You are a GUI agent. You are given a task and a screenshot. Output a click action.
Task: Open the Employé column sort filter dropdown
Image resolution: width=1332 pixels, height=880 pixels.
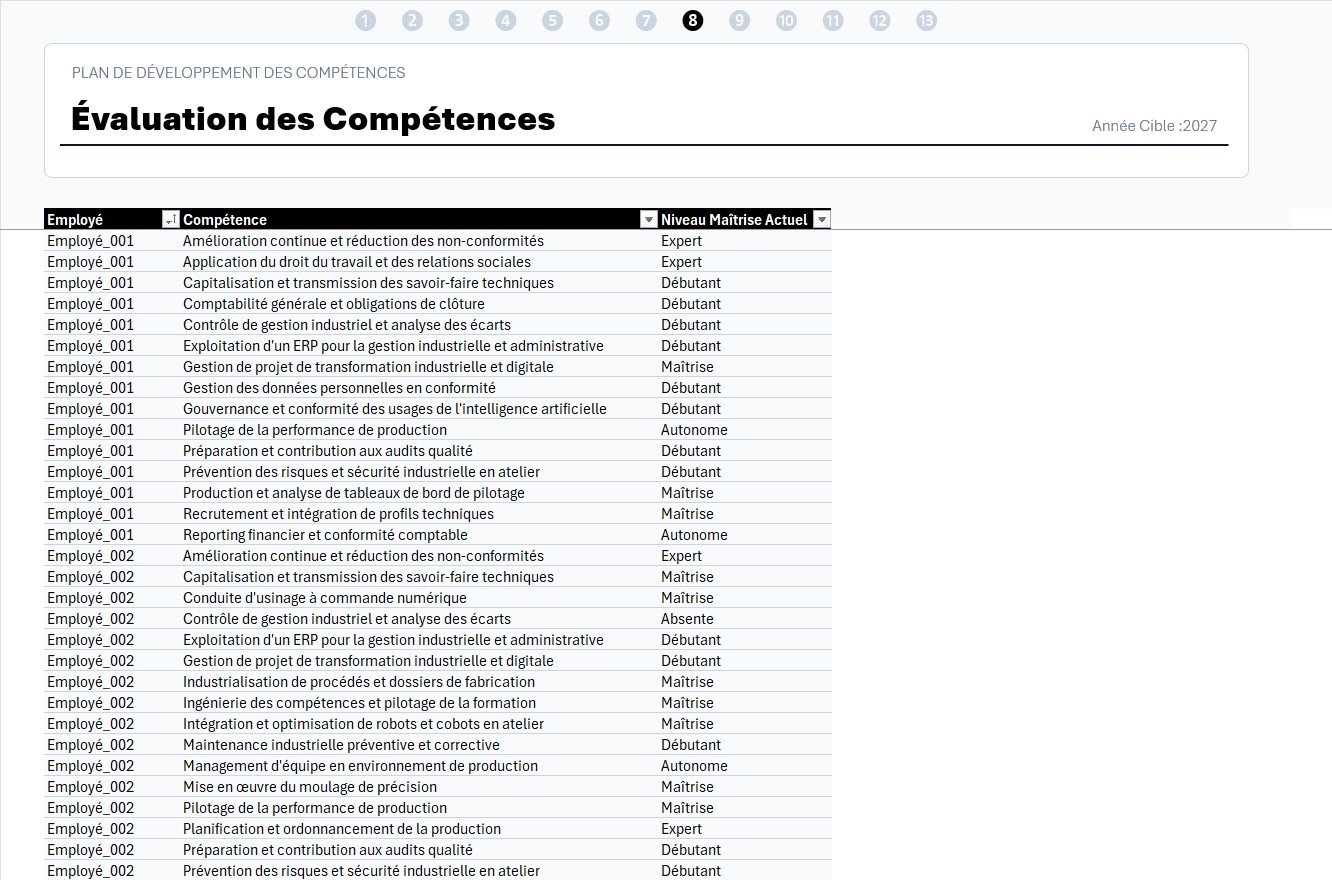tap(170, 219)
